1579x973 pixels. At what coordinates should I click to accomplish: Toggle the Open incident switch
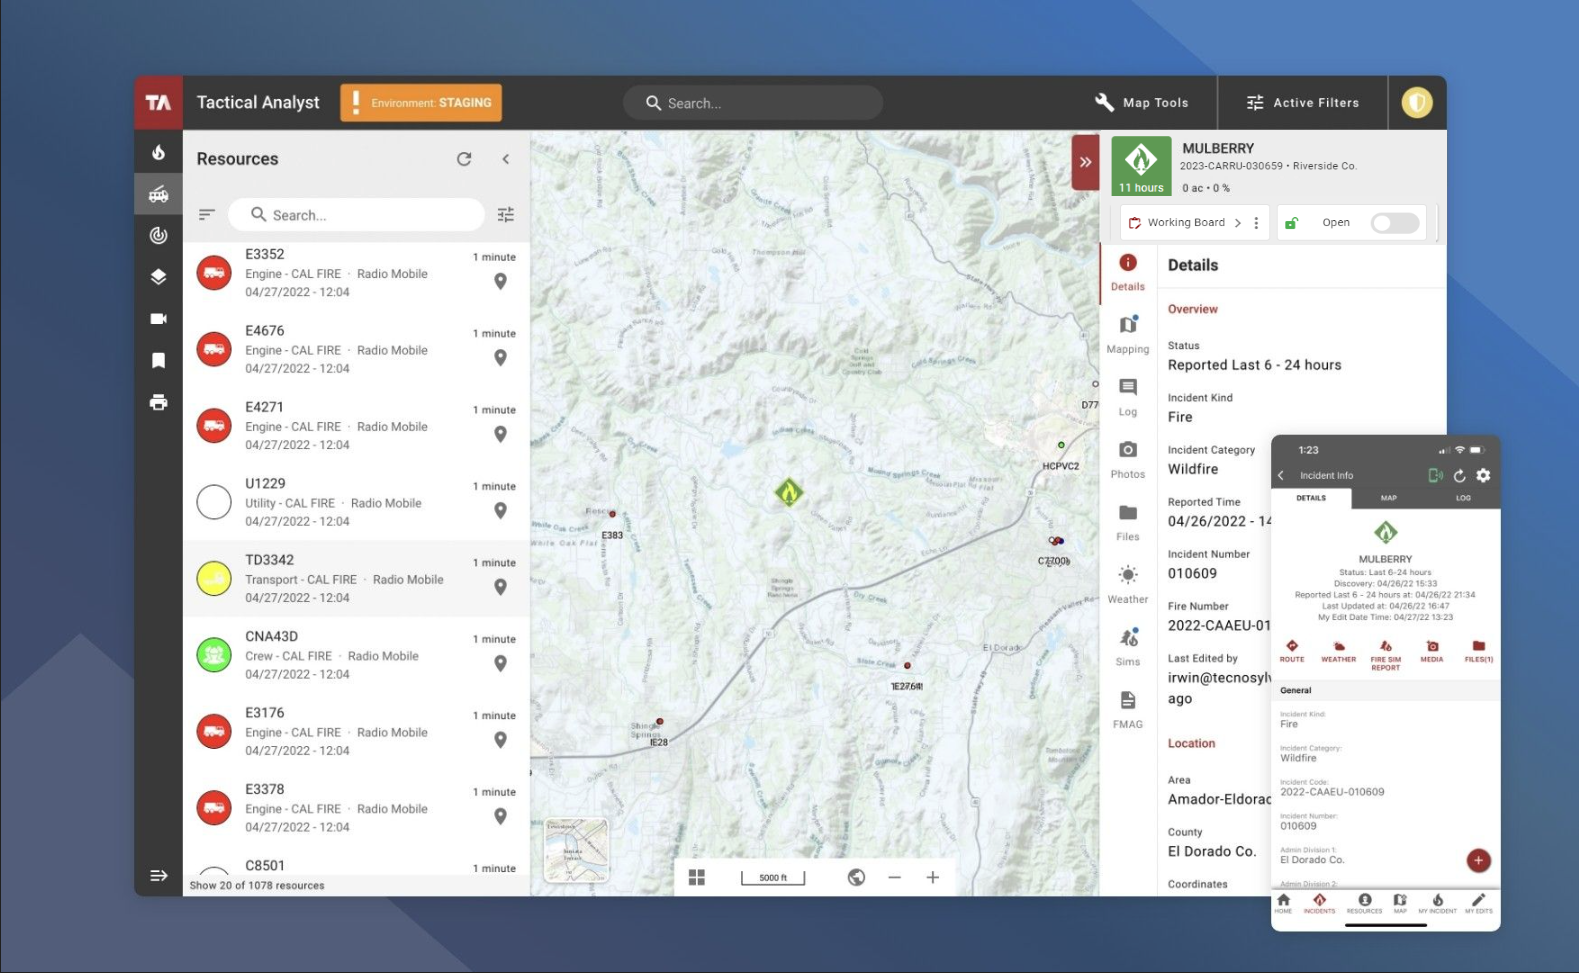(1394, 223)
